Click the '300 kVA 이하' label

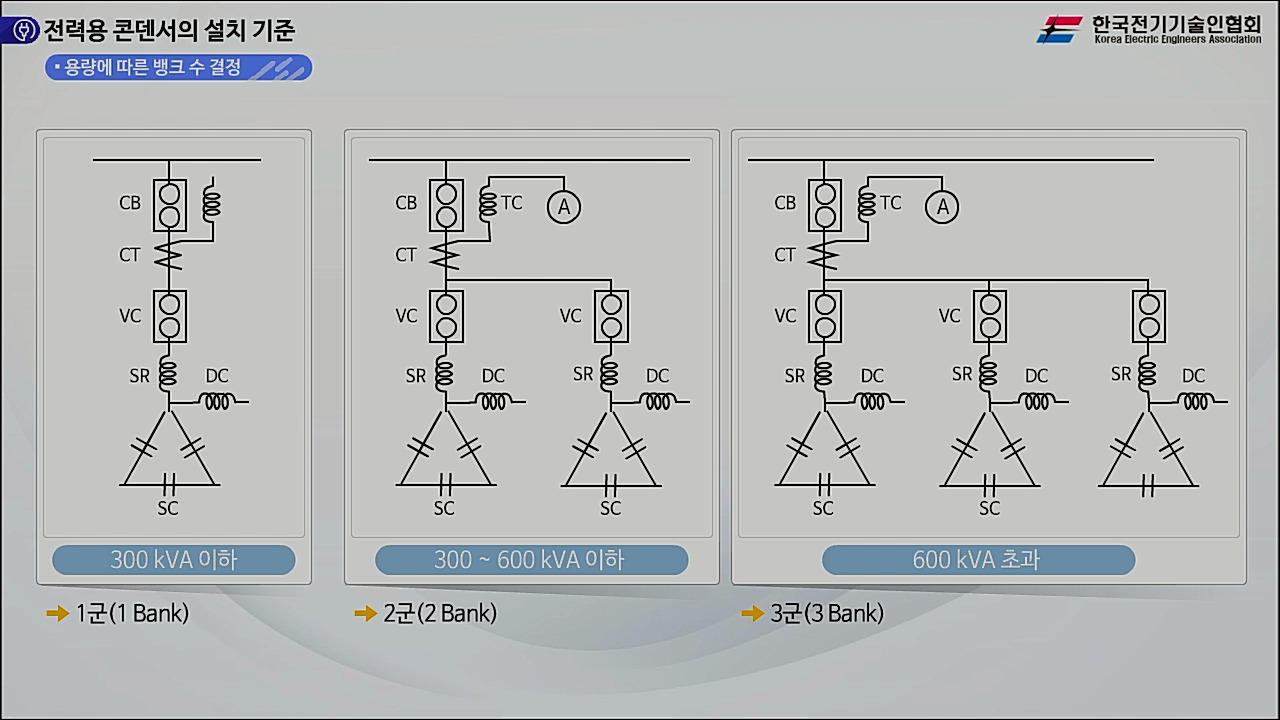[x=174, y=560]
